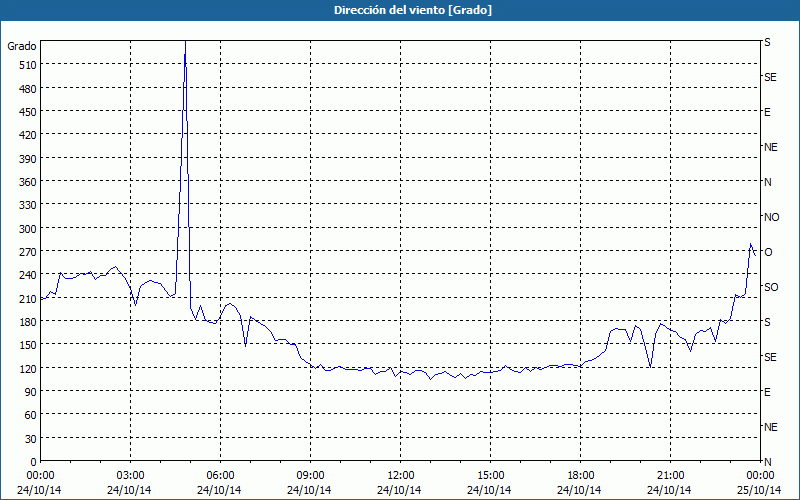Click the NO compass label
The image size is (800, 500).
771,217
